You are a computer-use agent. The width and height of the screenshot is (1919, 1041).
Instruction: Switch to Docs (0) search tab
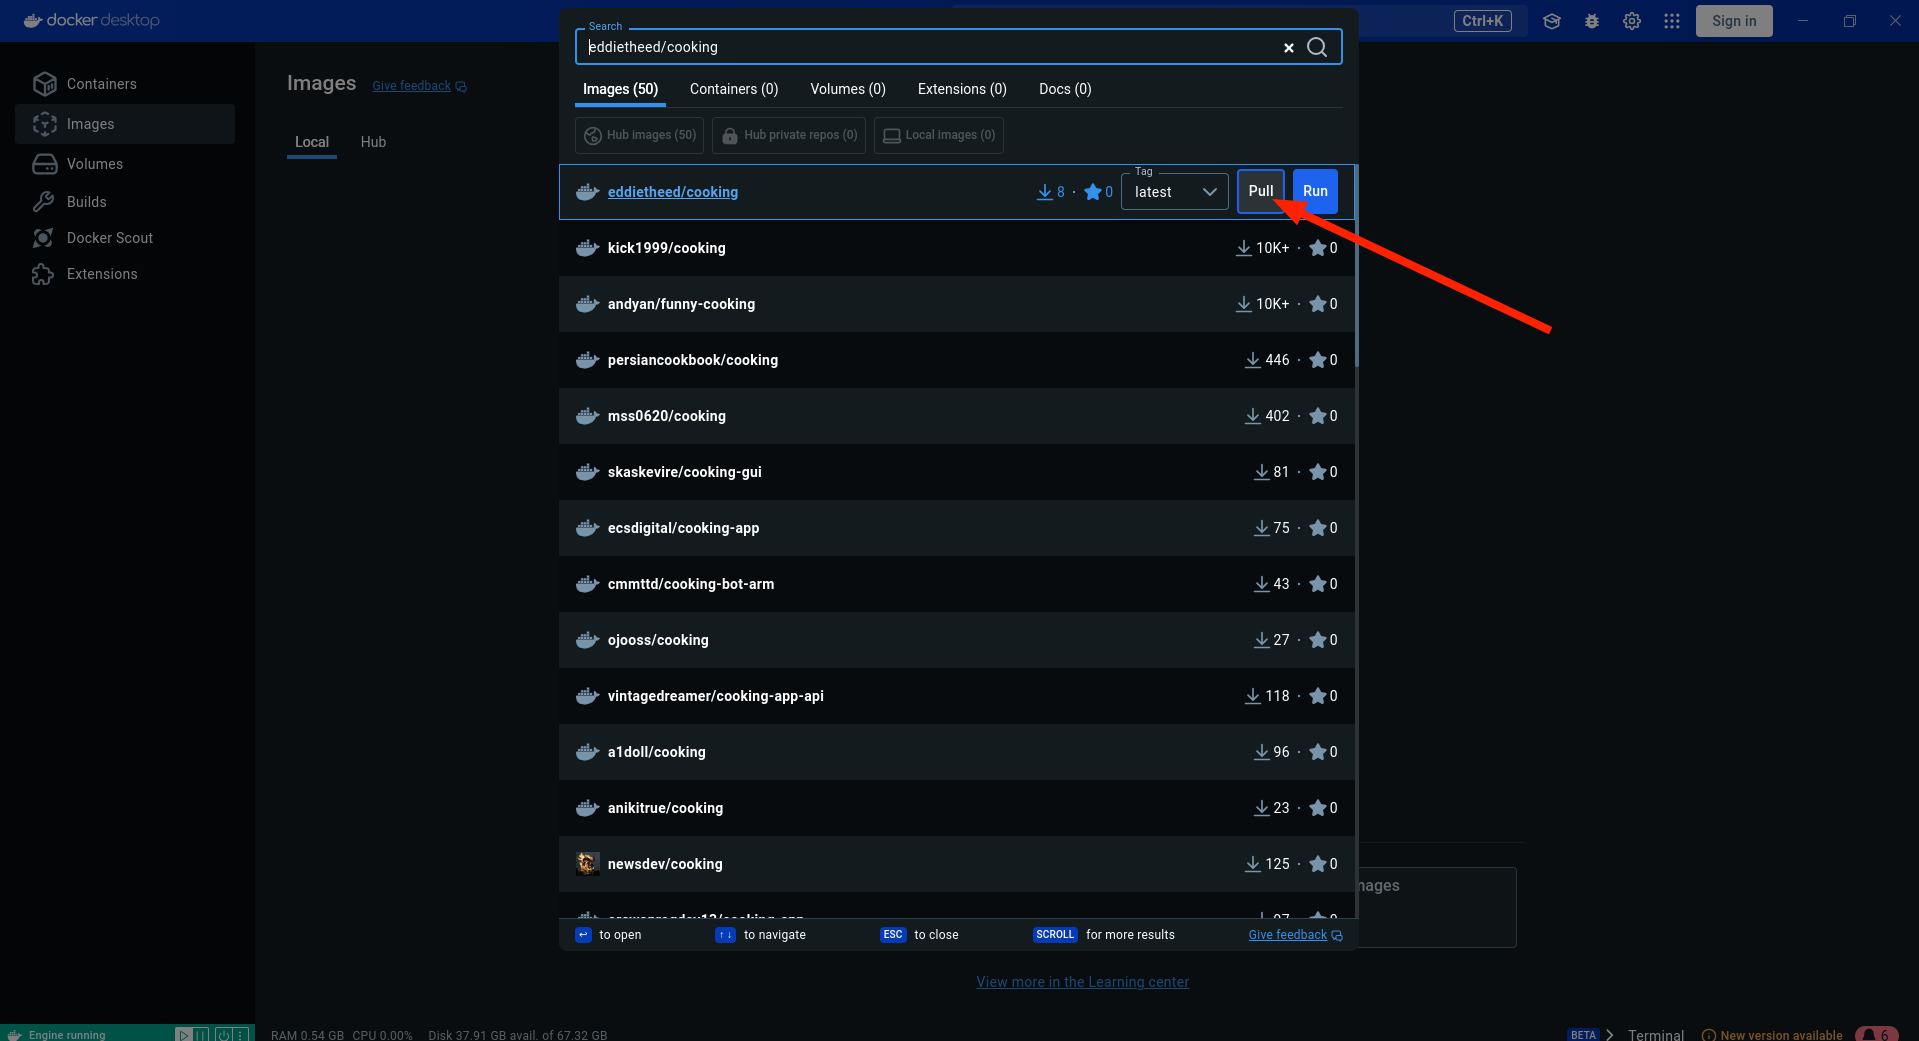1065,89
